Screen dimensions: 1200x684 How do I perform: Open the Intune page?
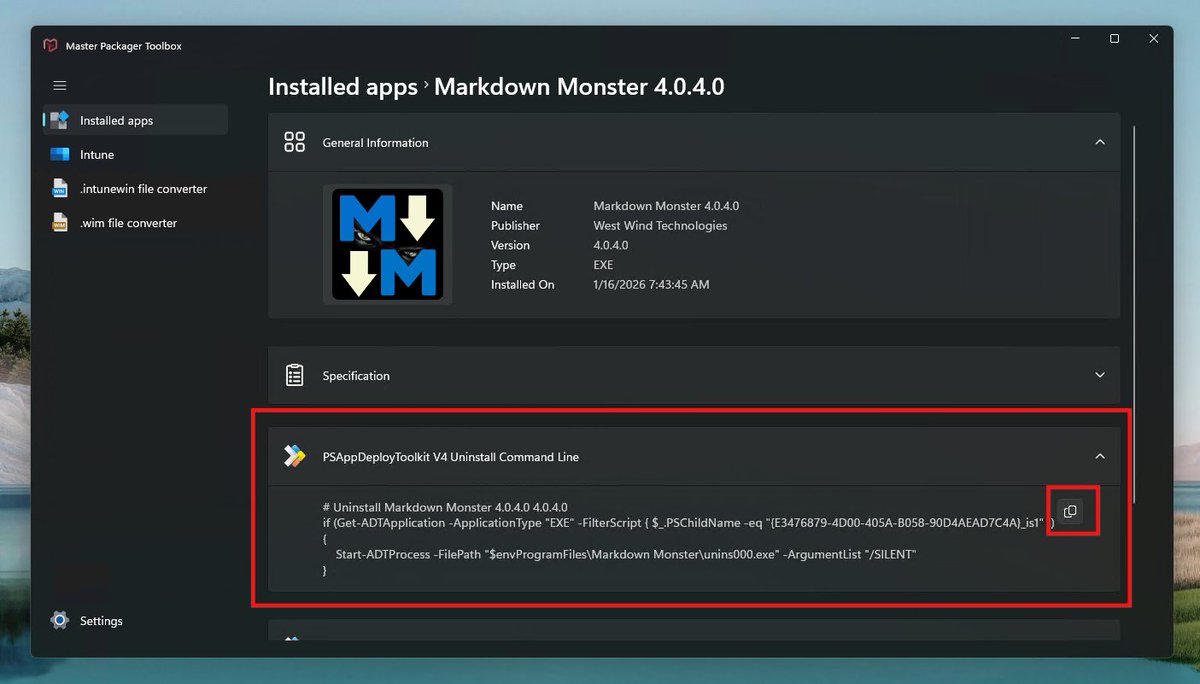pos(136,155)
